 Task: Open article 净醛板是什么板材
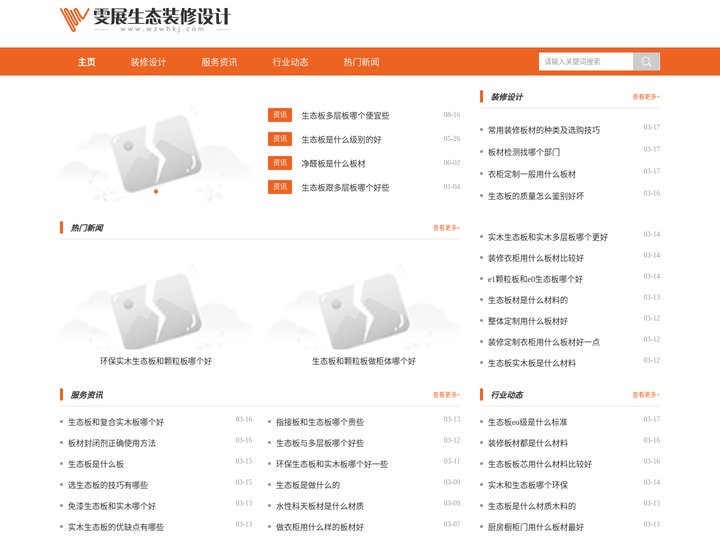point(333,163)
